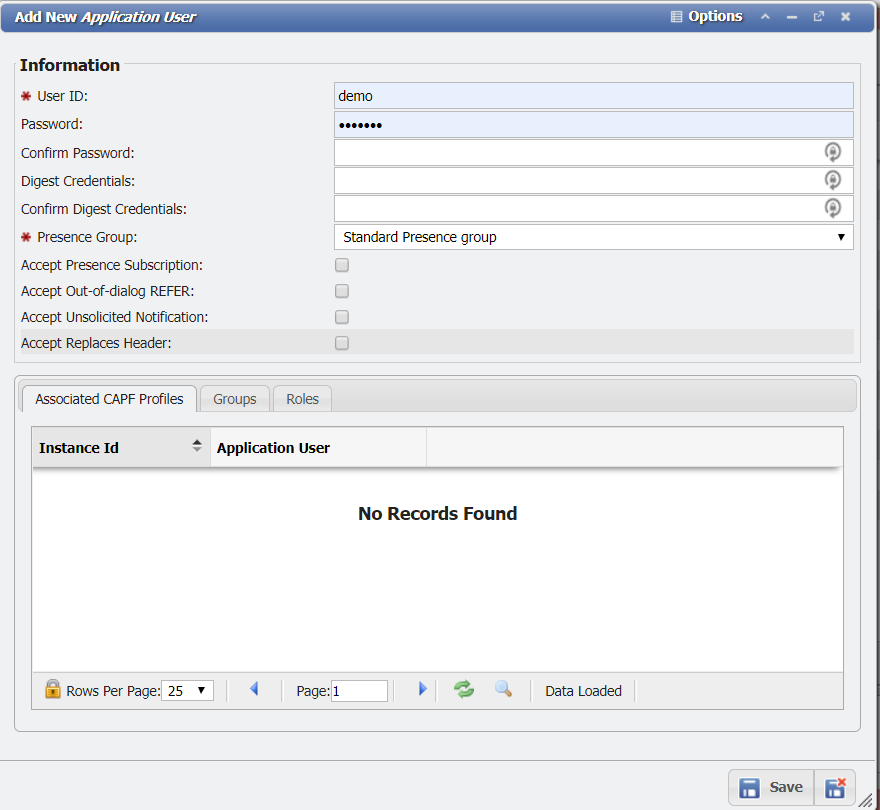Refresh the CAPF profiles table
The width and height of the screenshot is (880, 810).
click(x=463, y=689)
